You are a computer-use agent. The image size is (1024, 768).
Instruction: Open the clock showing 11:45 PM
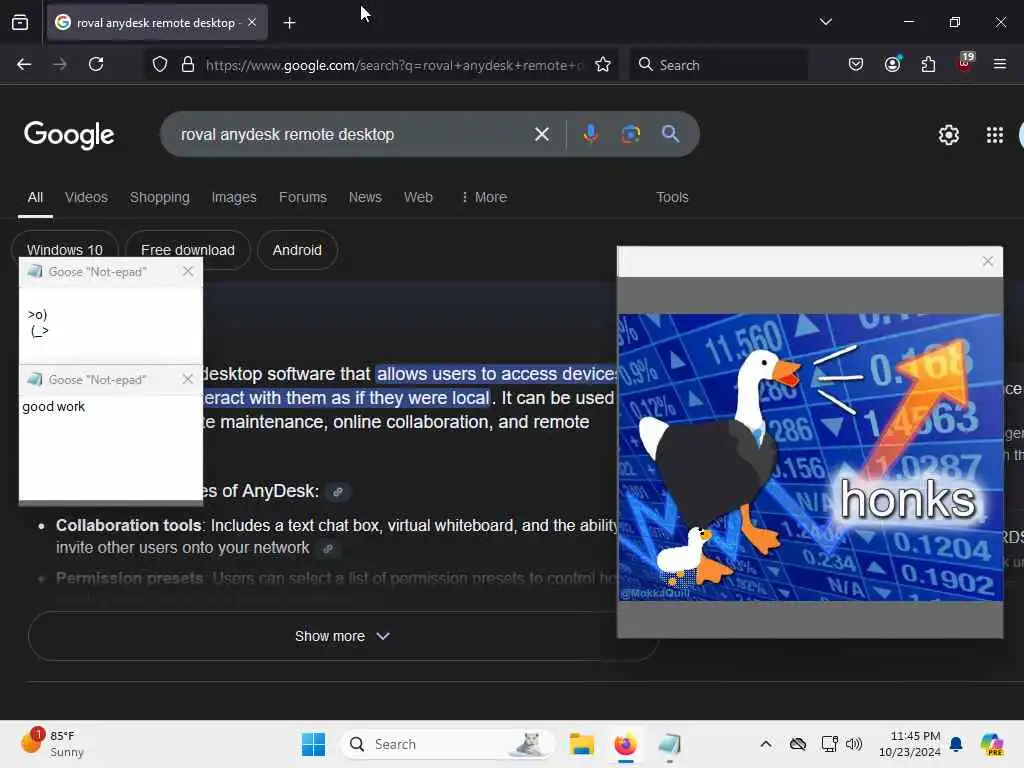coord(910,744)
